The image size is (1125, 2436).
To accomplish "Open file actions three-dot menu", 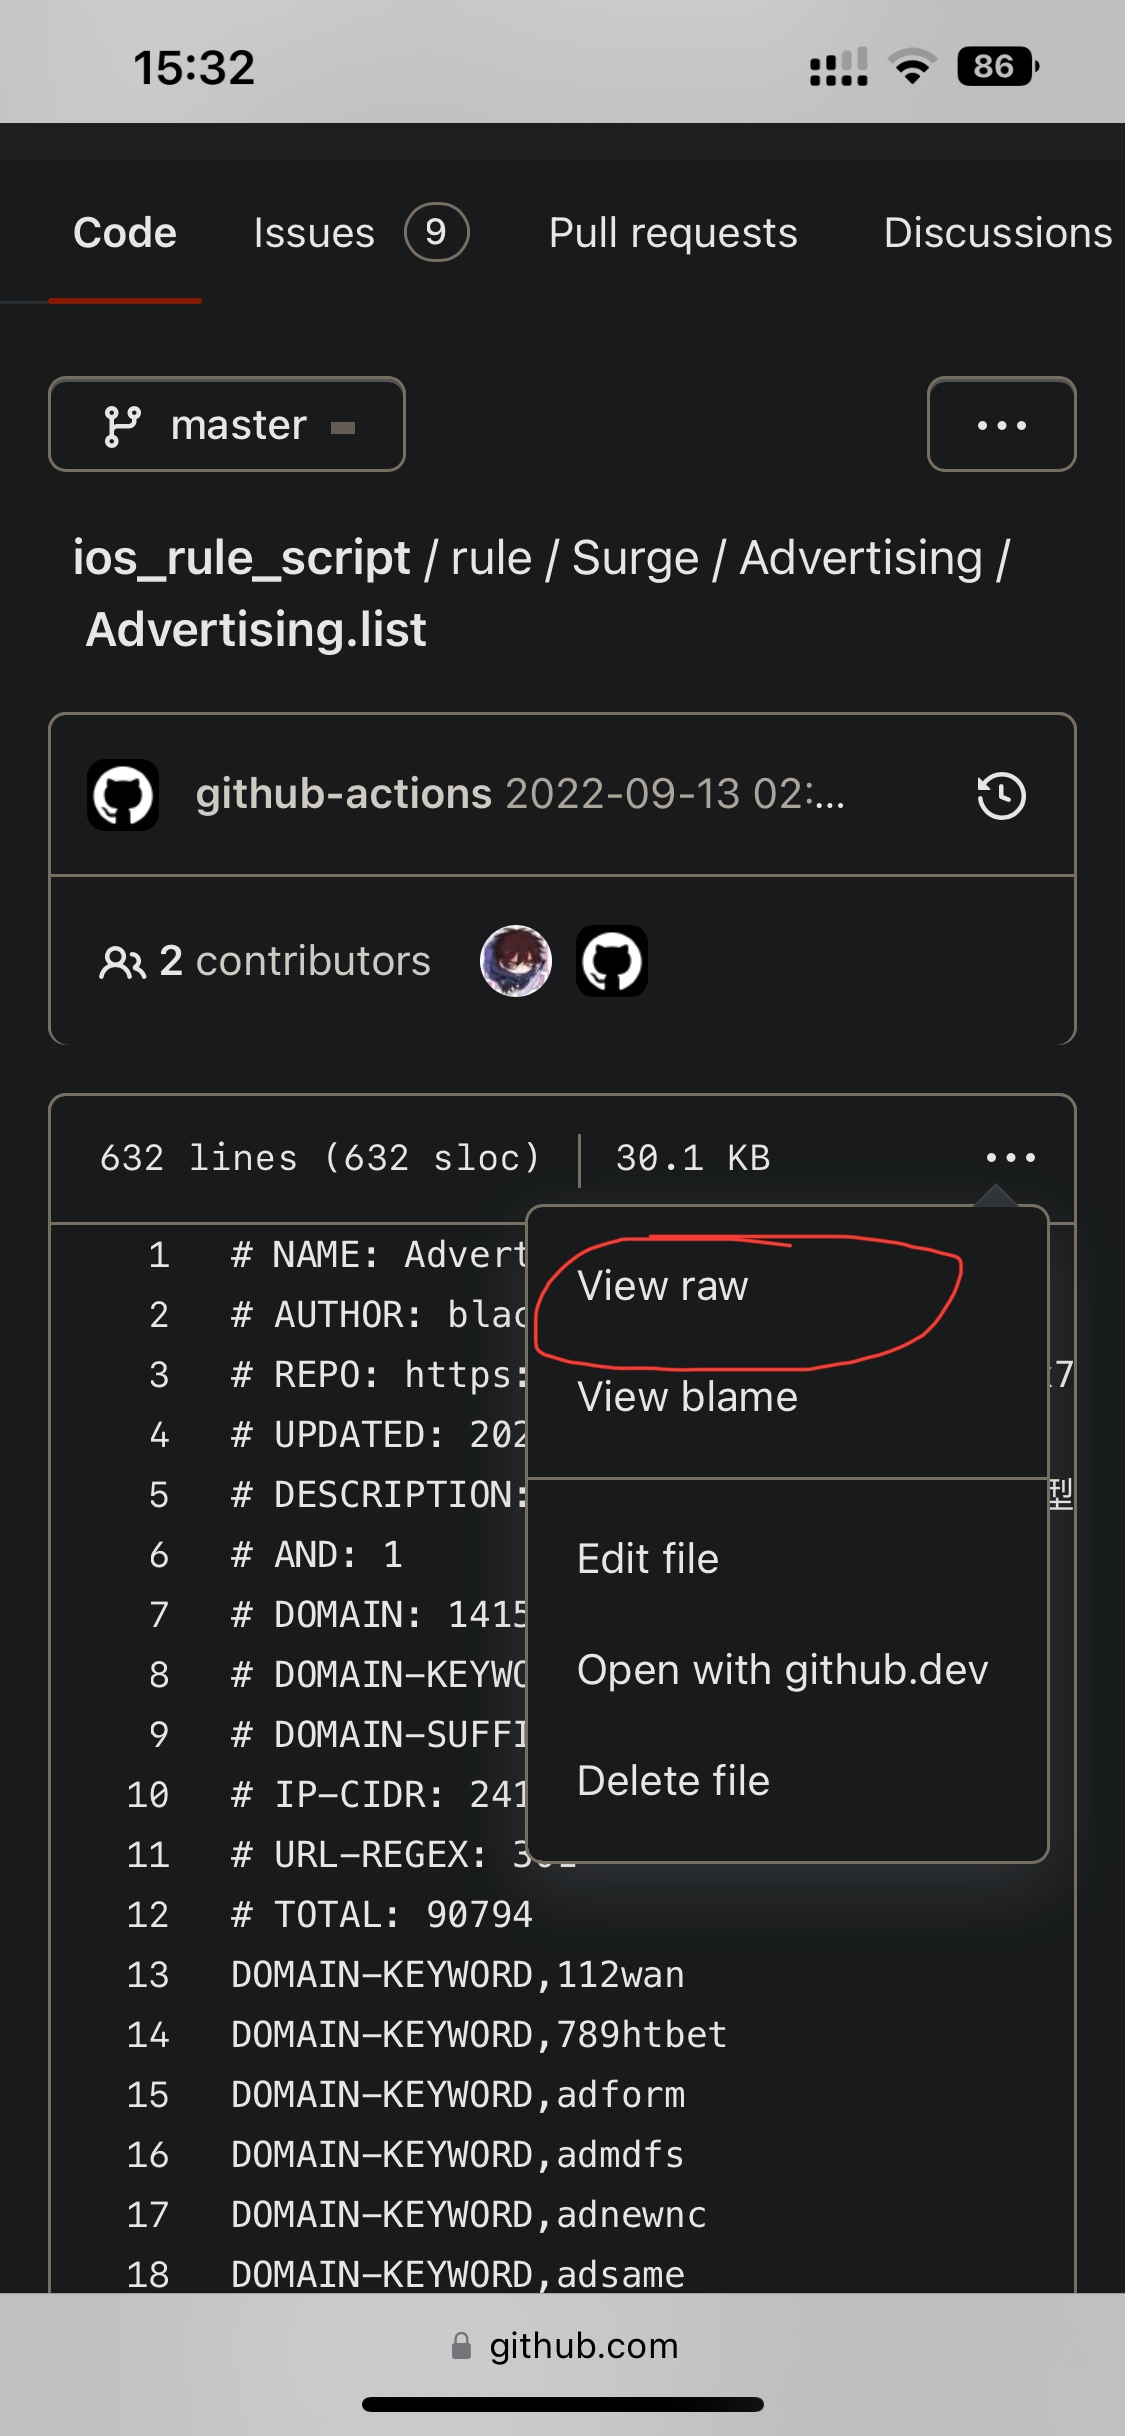I will pos(1010,1158).
